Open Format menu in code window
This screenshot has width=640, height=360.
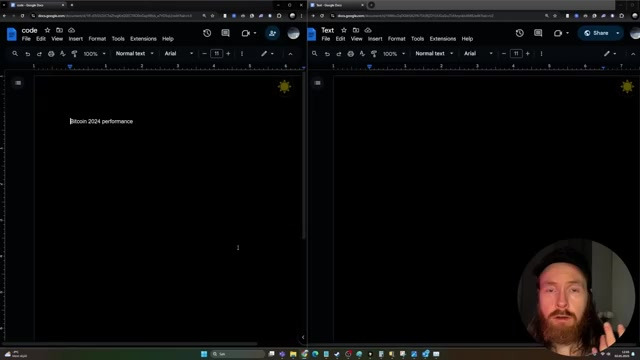click(x=97, y=39)
